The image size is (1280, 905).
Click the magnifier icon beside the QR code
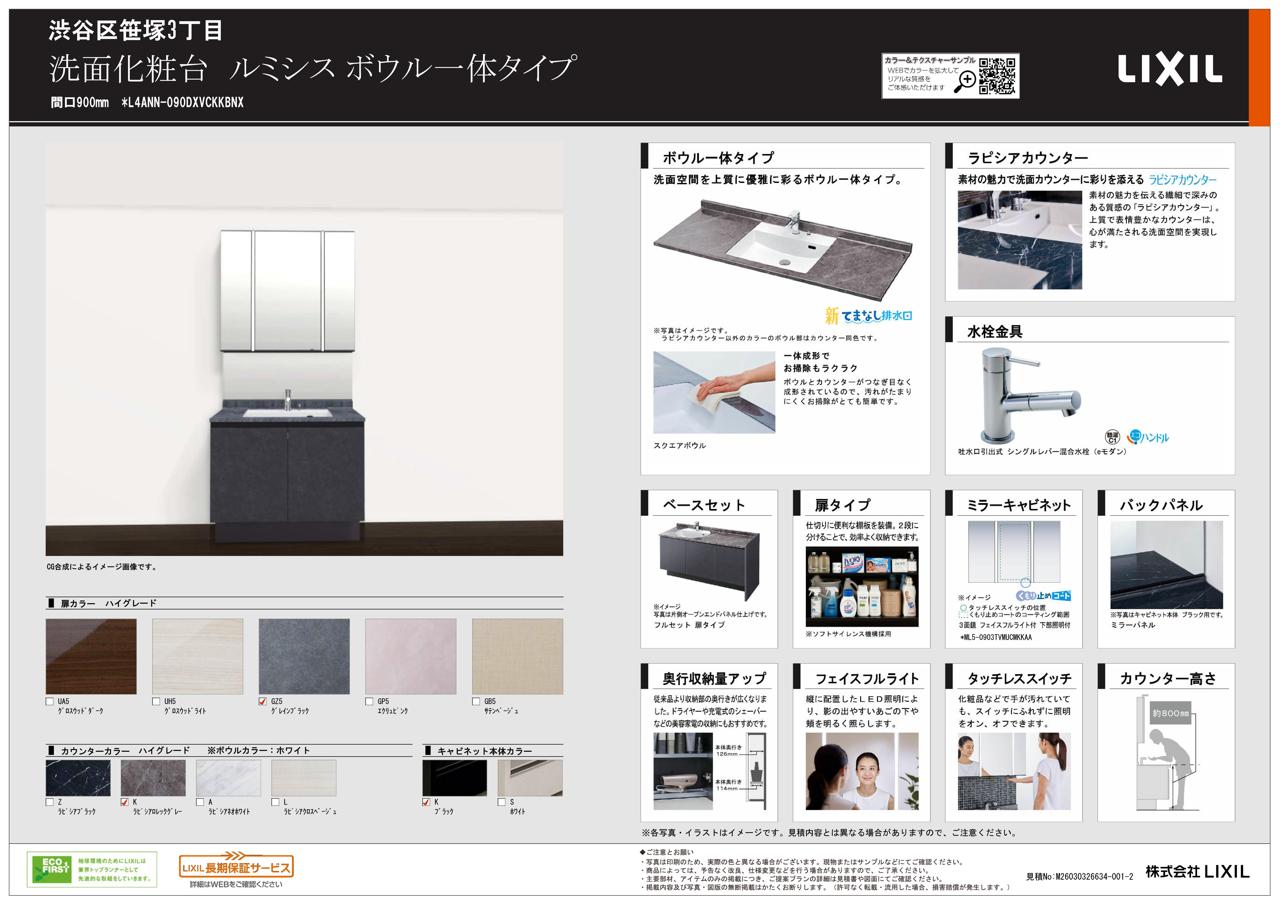click(x=965, y=82)
